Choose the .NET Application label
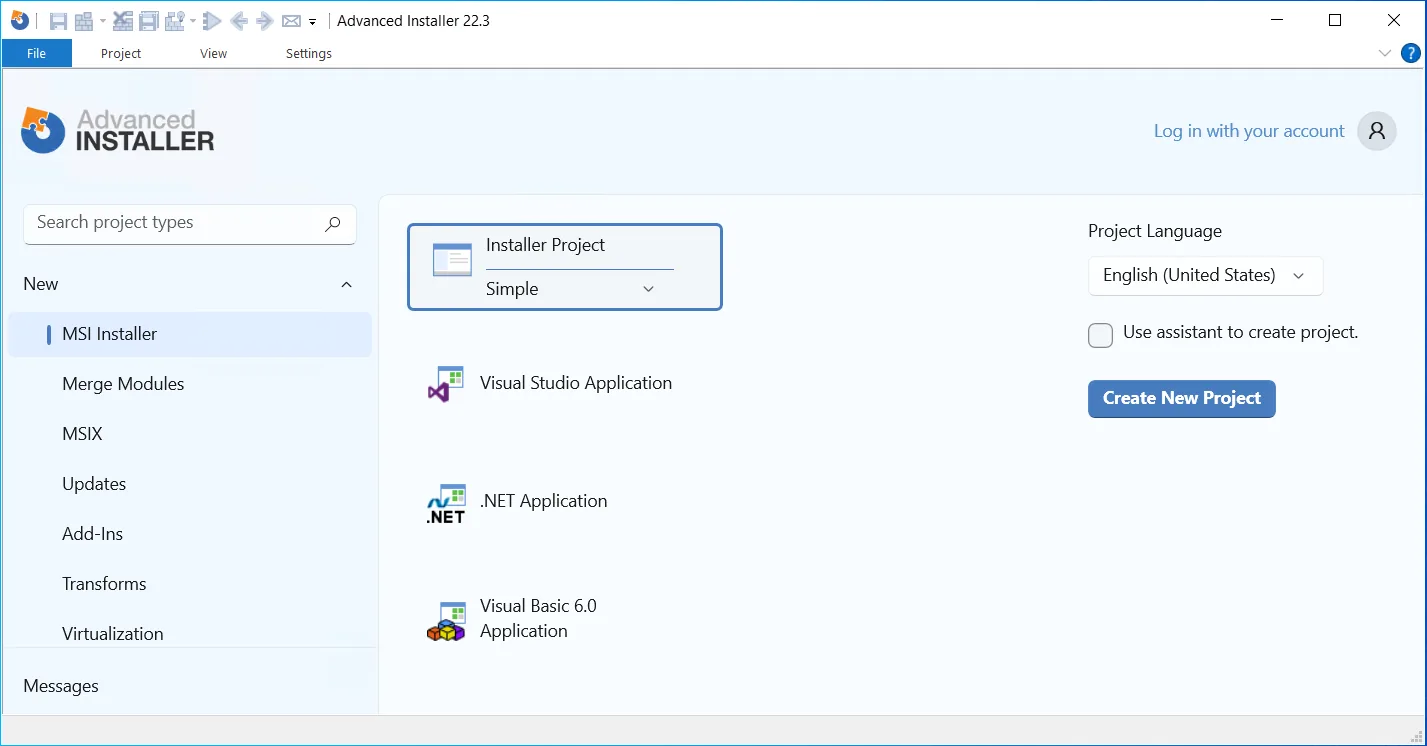1427x746 pixels. point(544,501)
